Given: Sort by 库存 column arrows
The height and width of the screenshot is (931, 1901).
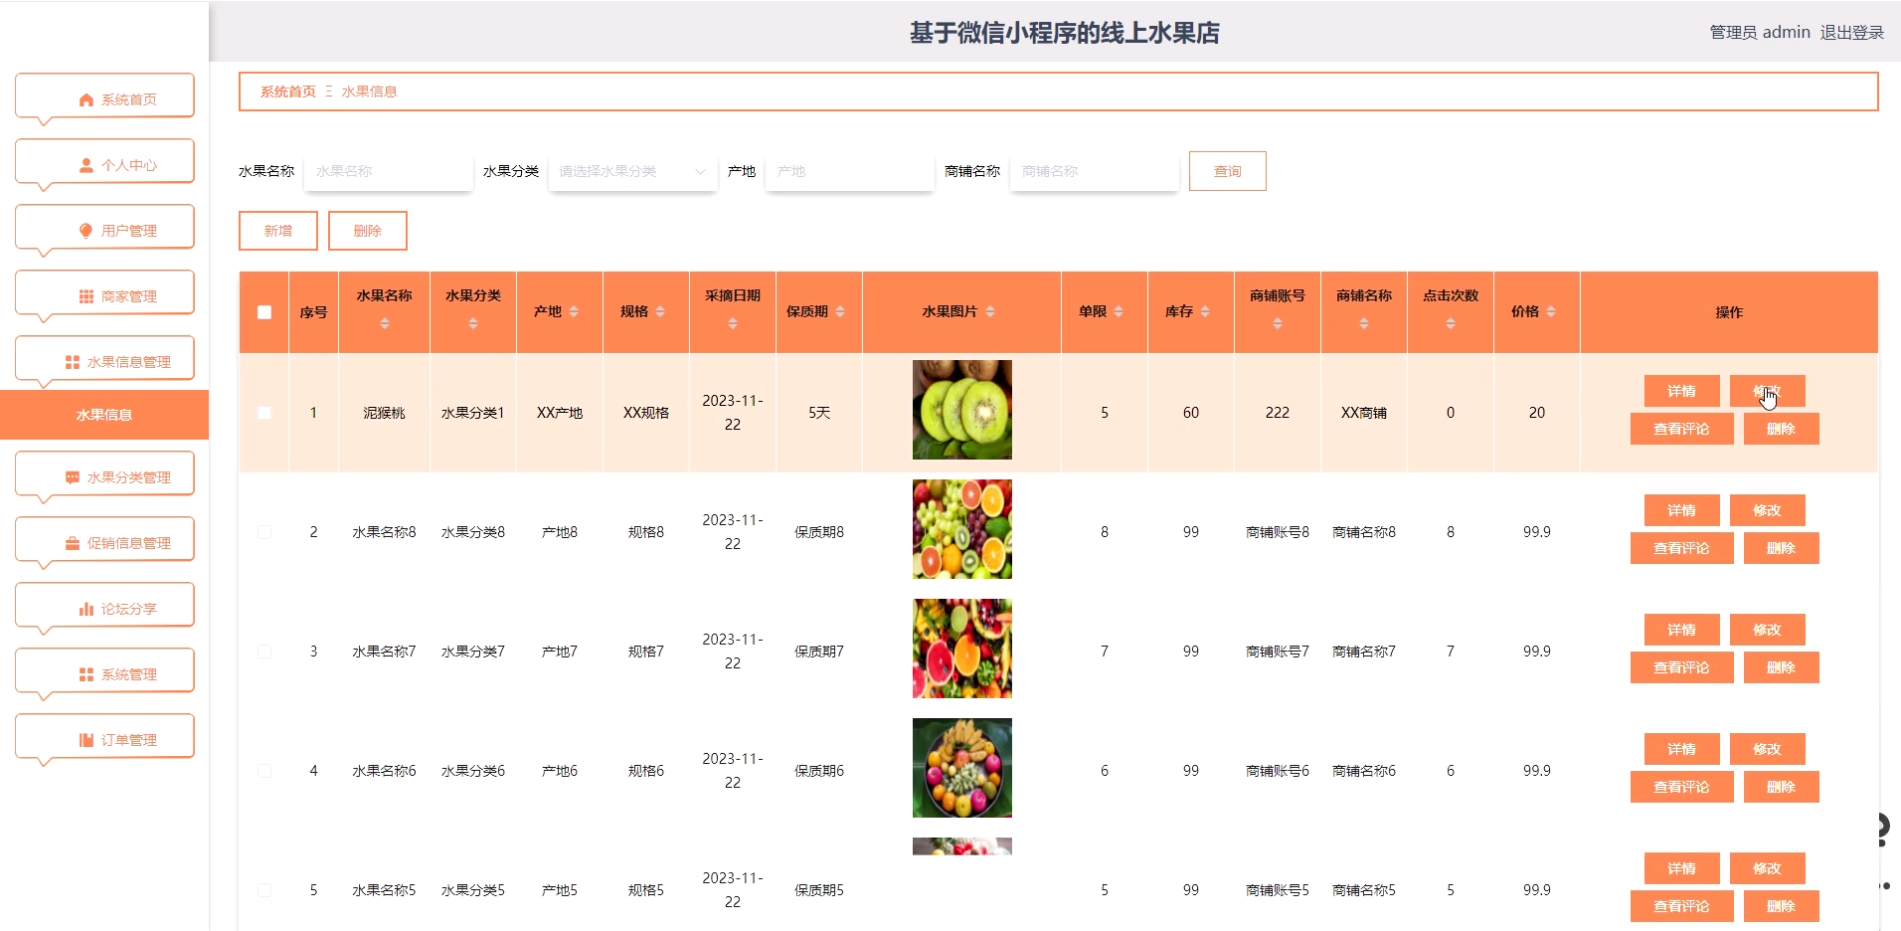Looking at the screenshot, I should pos(1205,312).
